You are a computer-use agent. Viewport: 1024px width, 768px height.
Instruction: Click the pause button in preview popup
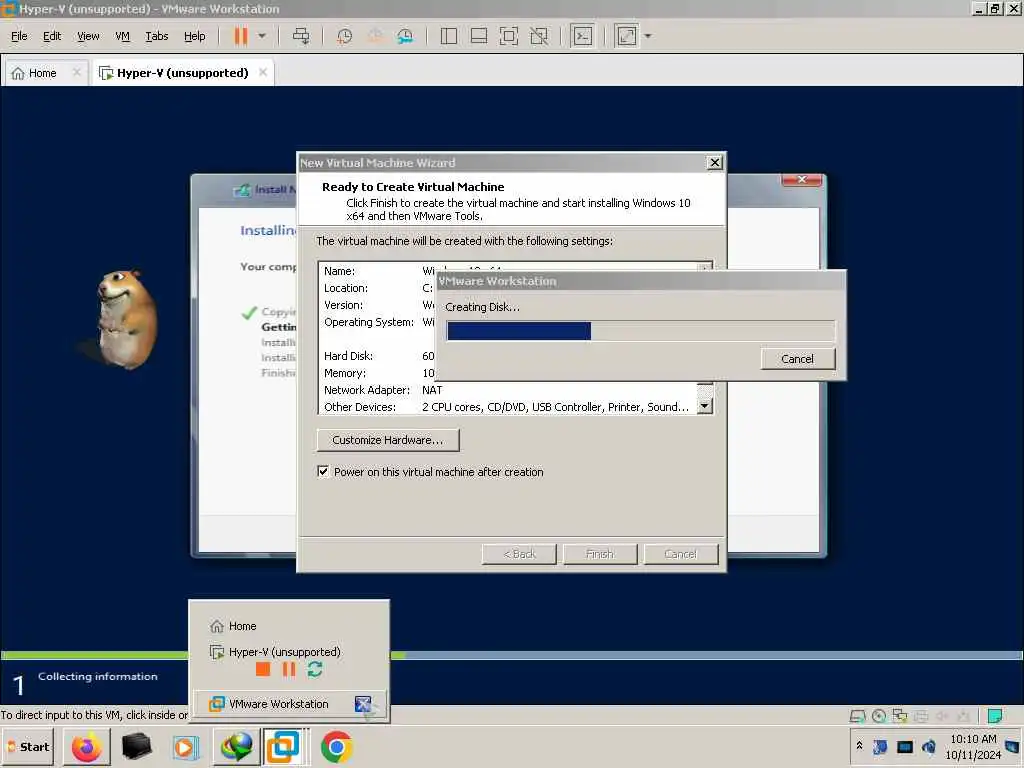pyautogui.click(x=289, y=669)
